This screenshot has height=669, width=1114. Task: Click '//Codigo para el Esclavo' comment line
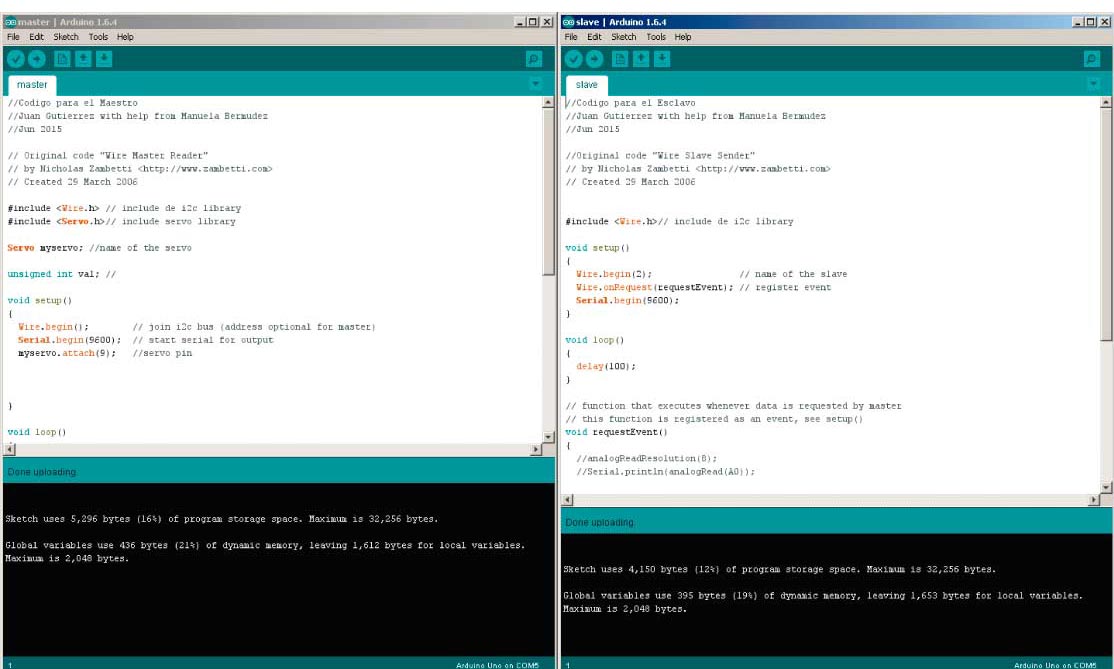tap(631, 103)
